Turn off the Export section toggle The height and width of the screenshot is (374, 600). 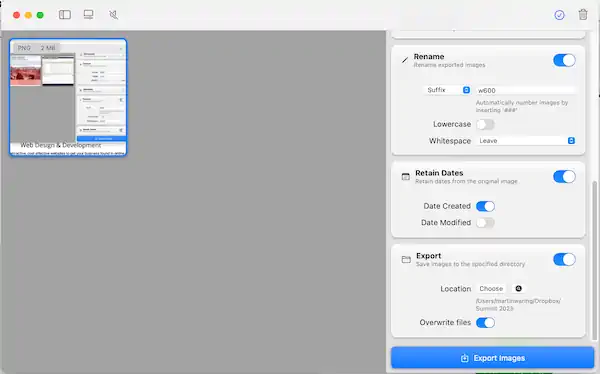(x=564, y=260)
